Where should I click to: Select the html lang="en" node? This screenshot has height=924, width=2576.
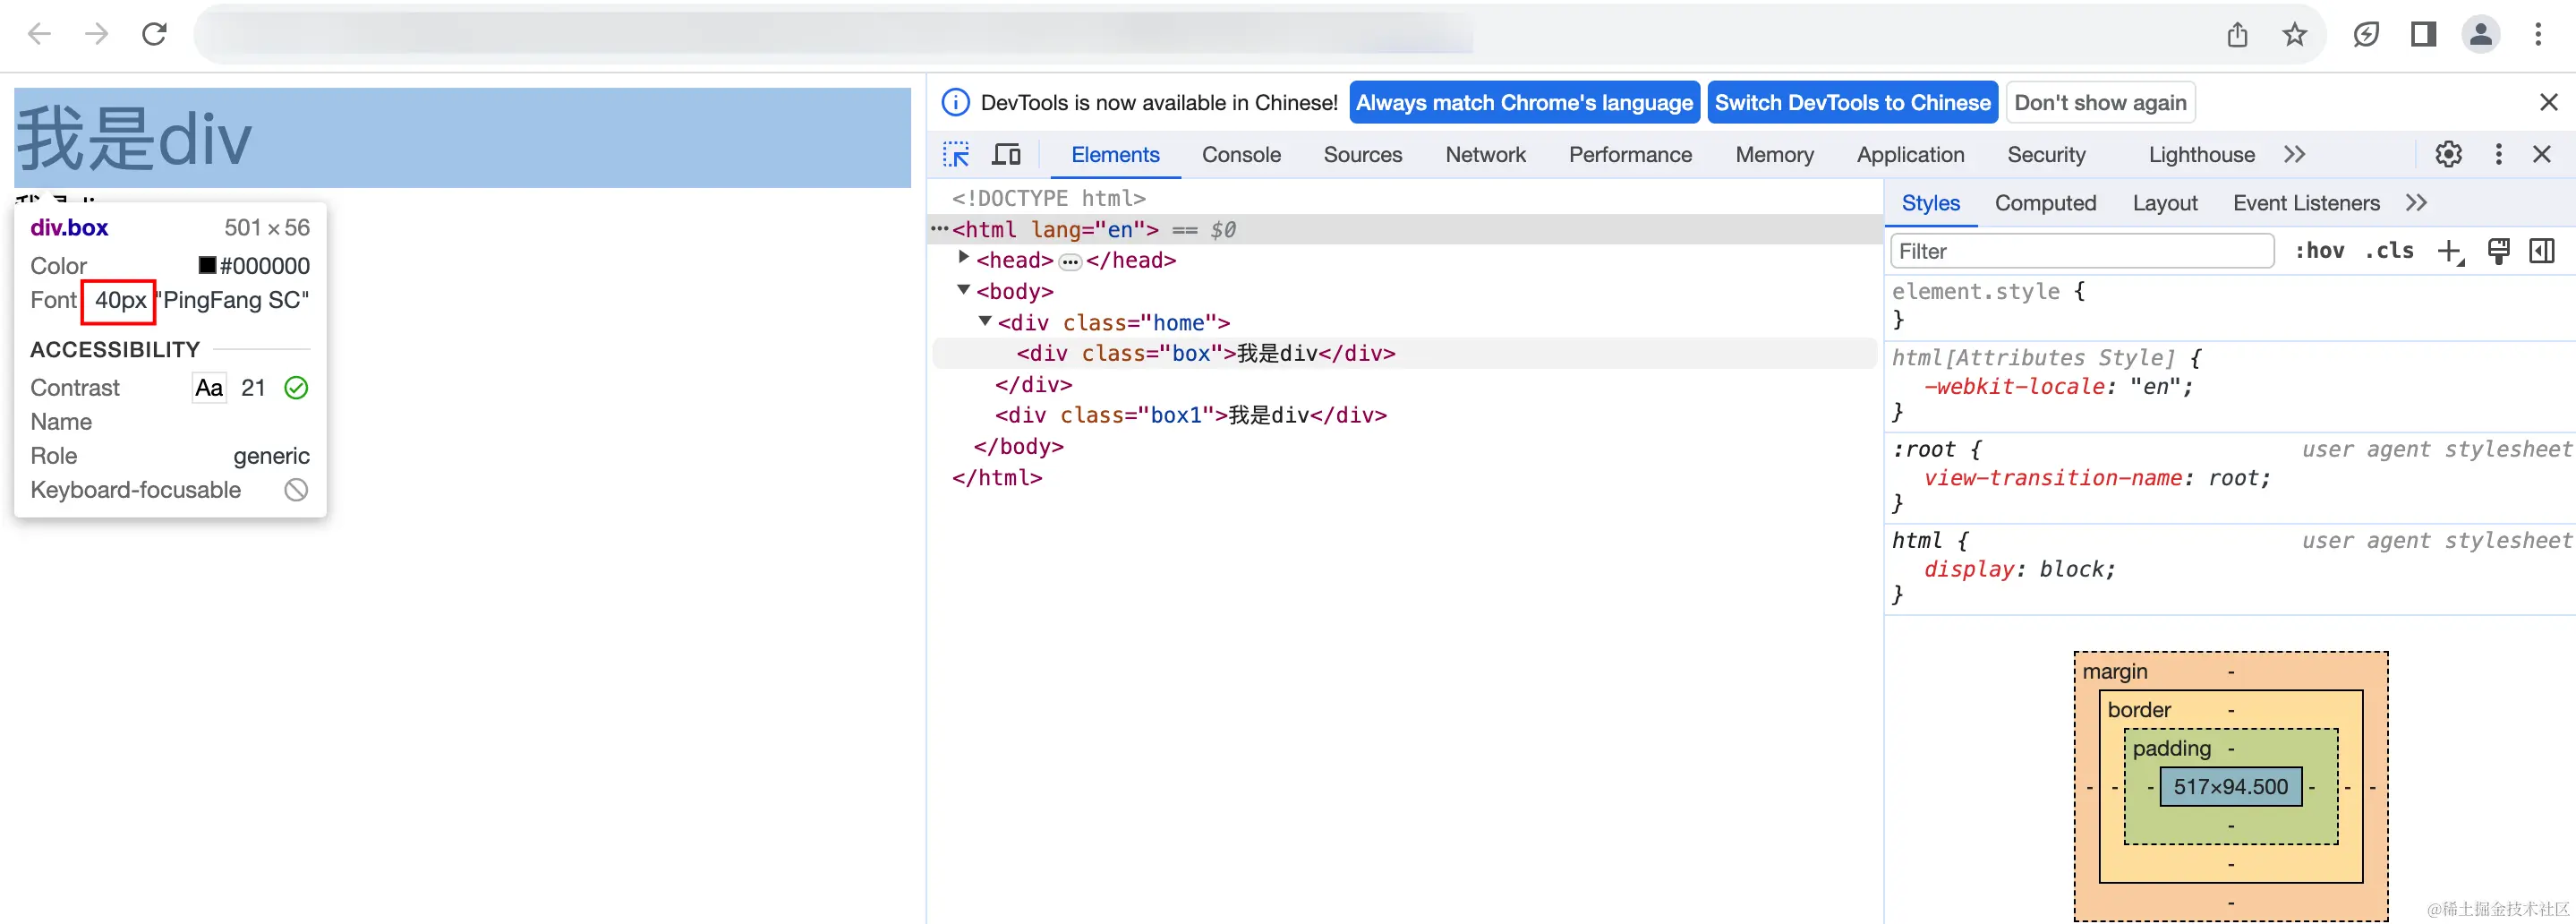click(1404, 229)
